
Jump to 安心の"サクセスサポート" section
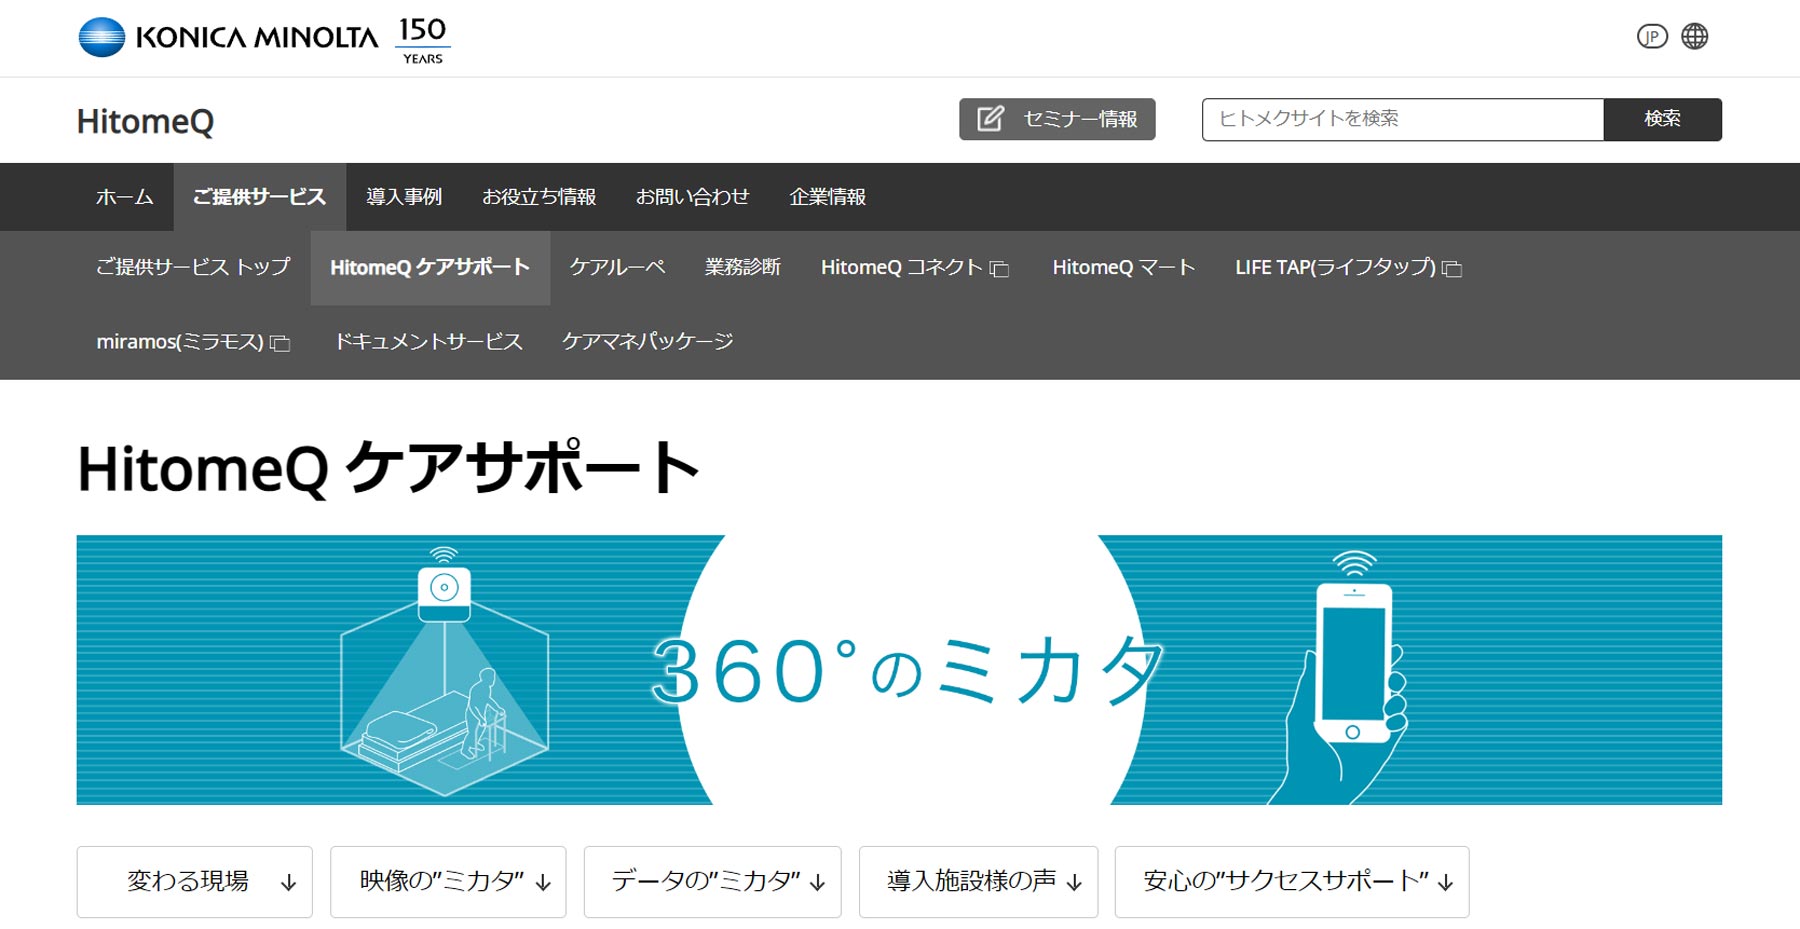(1292, 882)
